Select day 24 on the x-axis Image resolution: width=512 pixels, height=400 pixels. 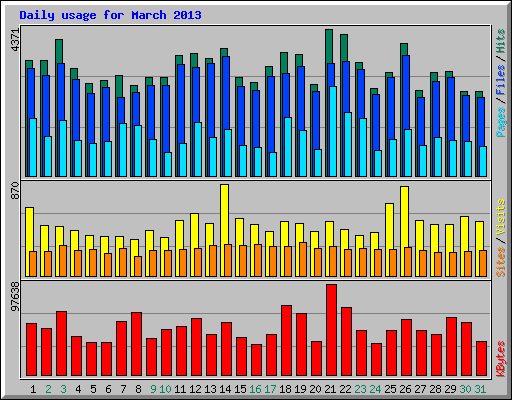[x=375, y=389]
